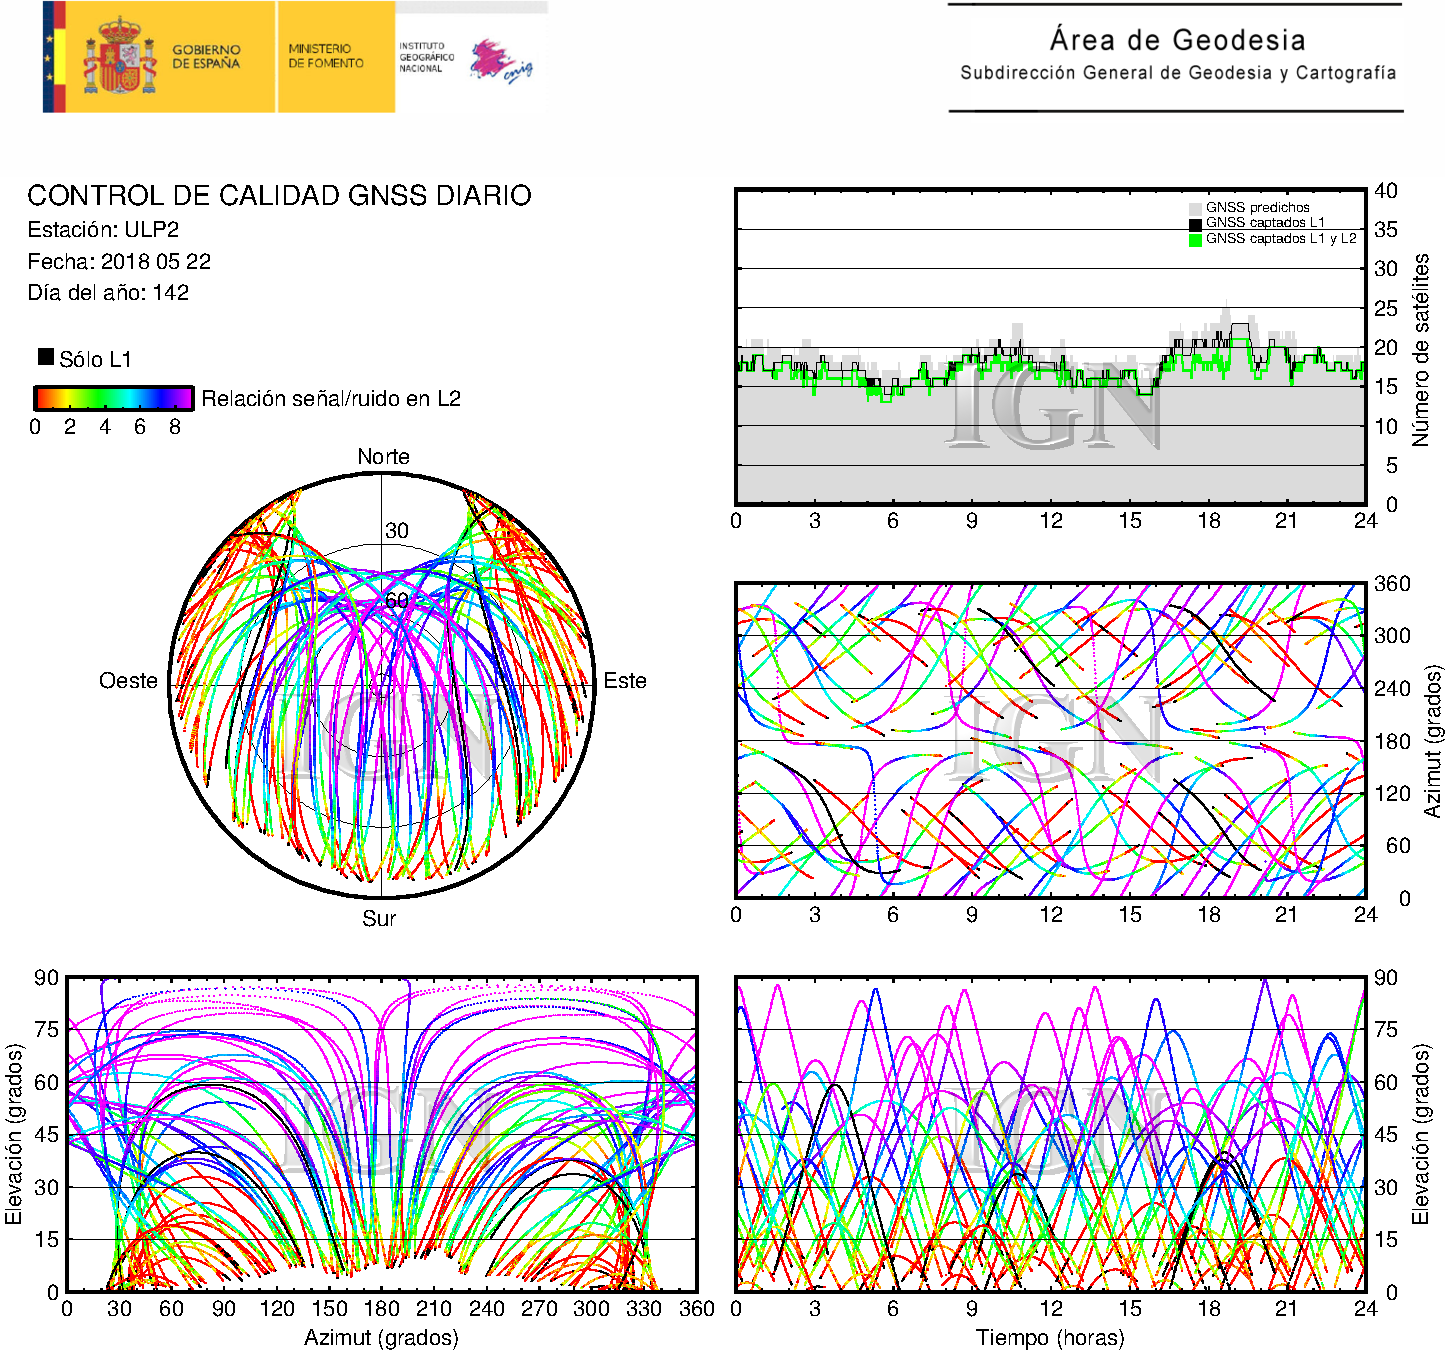
Task: Click the black GNSS captados L1 legend marker
Action: click(x=1195, y=223)
